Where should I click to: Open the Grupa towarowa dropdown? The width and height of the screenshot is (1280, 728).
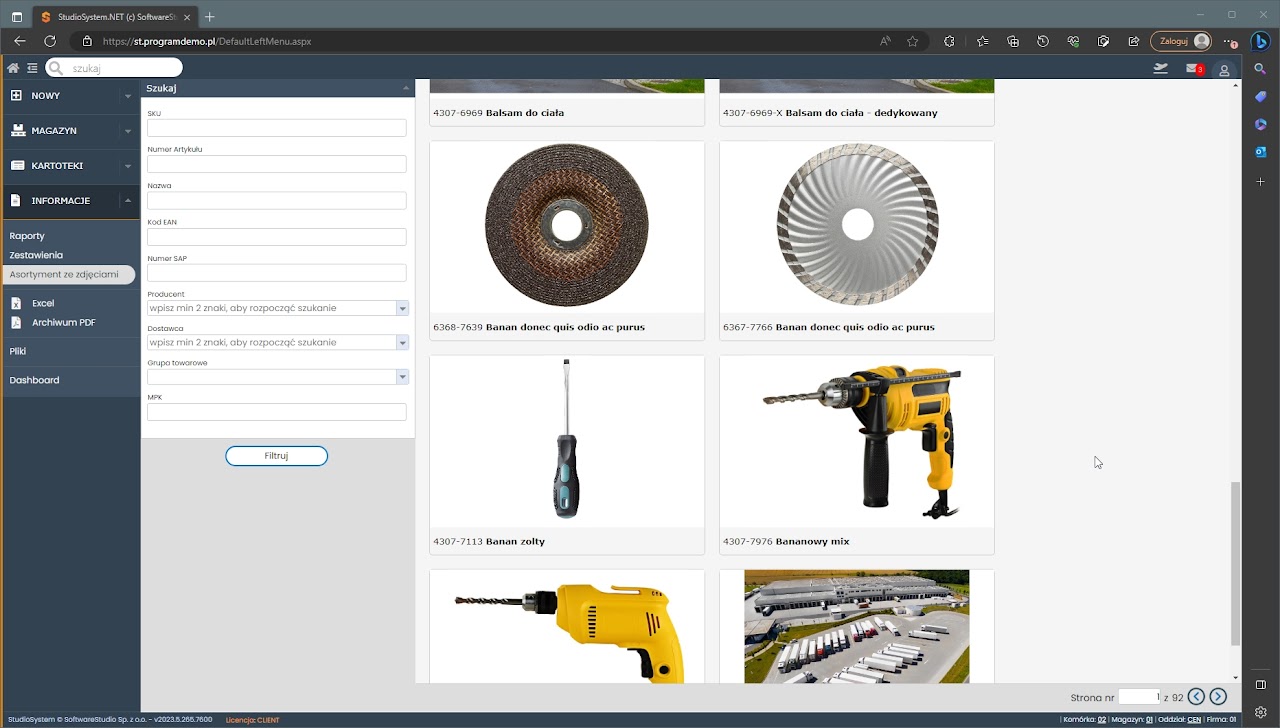point(402,377)
